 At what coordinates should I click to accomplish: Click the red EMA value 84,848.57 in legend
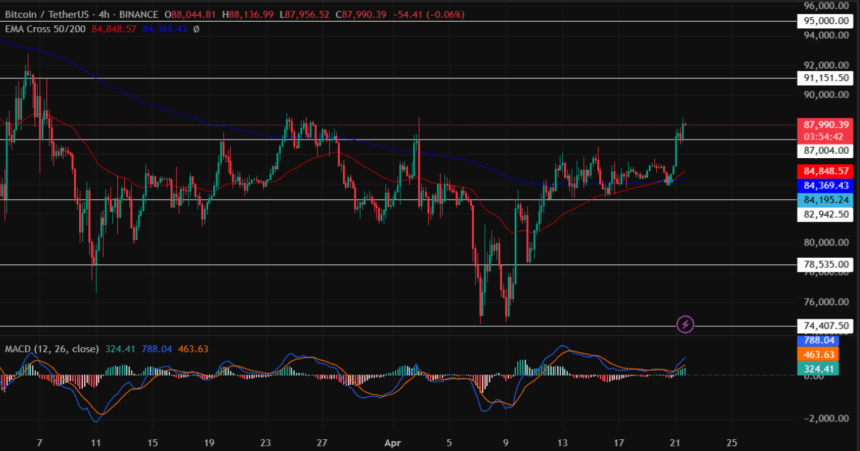tap(114, 29)
